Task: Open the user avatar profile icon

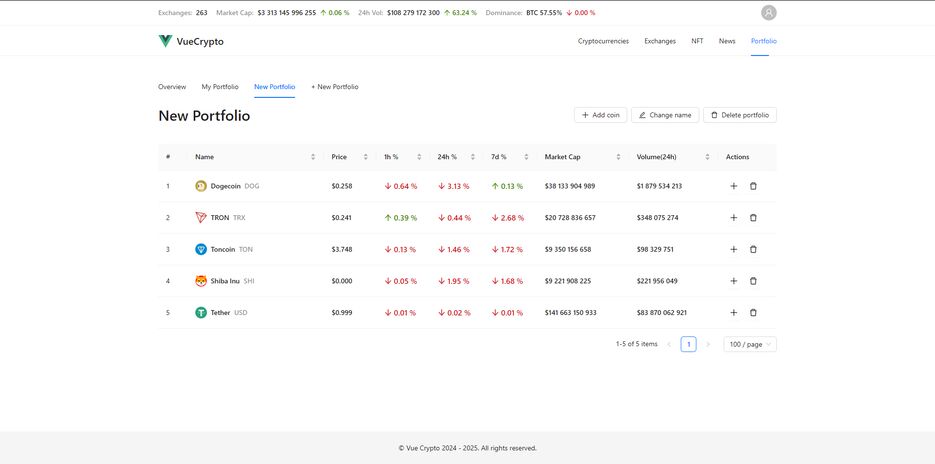Action: (769, 13)
